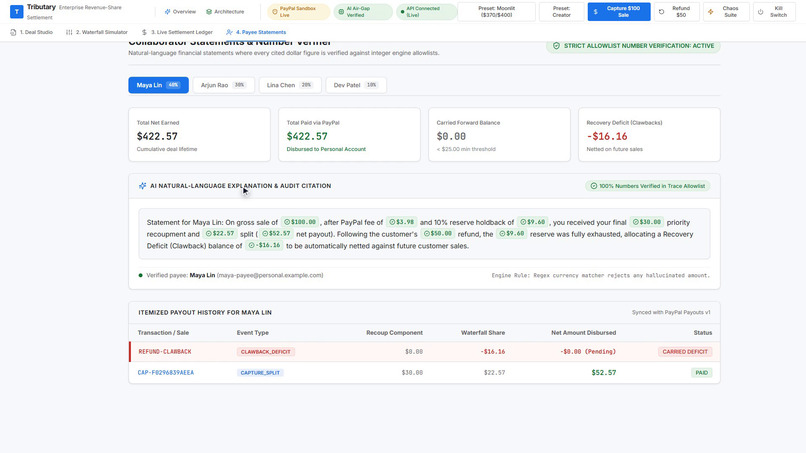Click the net disbursed $52.57 cell

(x=603, y=373)
